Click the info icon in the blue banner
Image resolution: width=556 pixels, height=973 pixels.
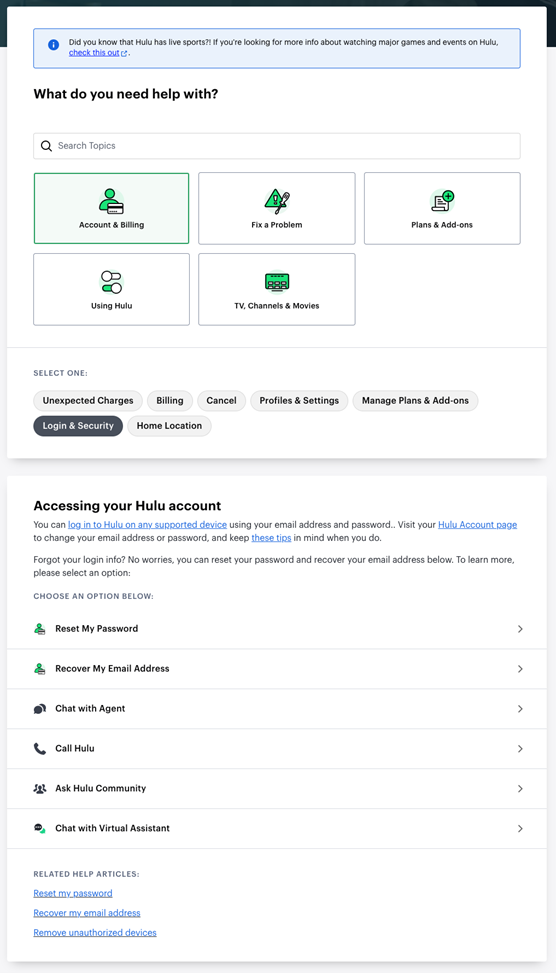tap(53, 45)
